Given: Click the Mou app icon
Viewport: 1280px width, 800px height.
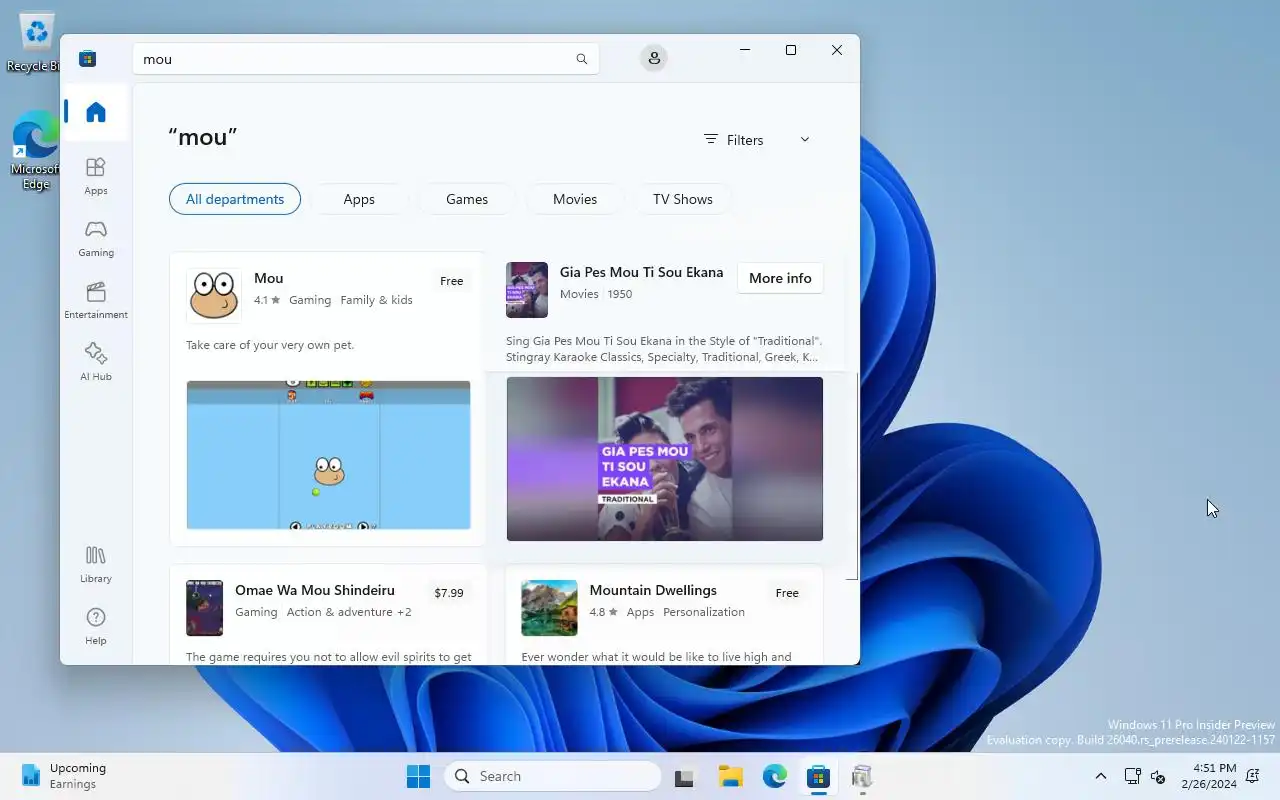Looking at the screenshot, I should tap(214, 295).
